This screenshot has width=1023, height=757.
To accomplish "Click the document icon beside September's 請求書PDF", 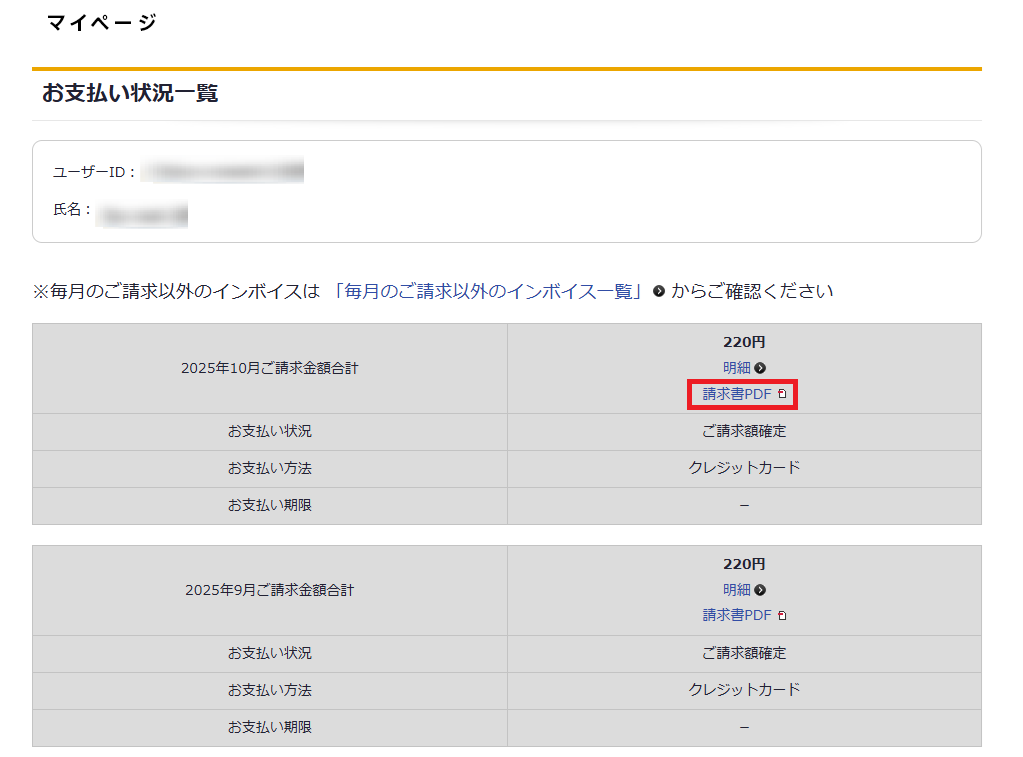I will pyautogui.click(x=782, y=616).
